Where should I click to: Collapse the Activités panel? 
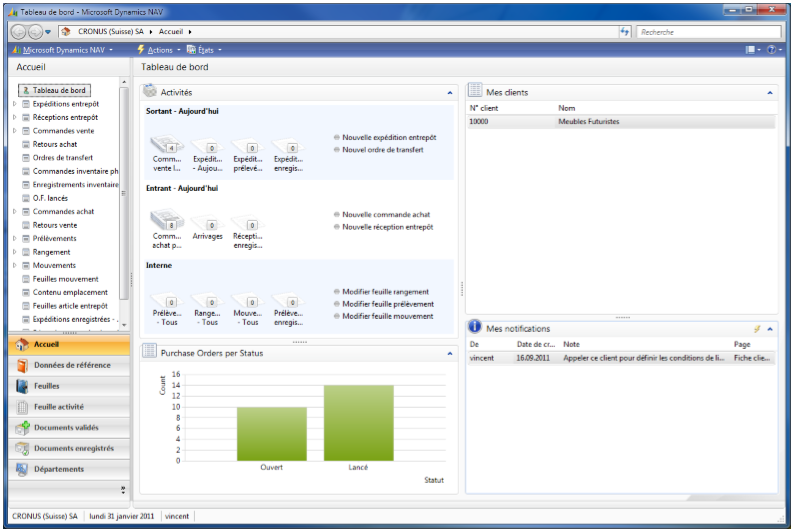[450, 93]
